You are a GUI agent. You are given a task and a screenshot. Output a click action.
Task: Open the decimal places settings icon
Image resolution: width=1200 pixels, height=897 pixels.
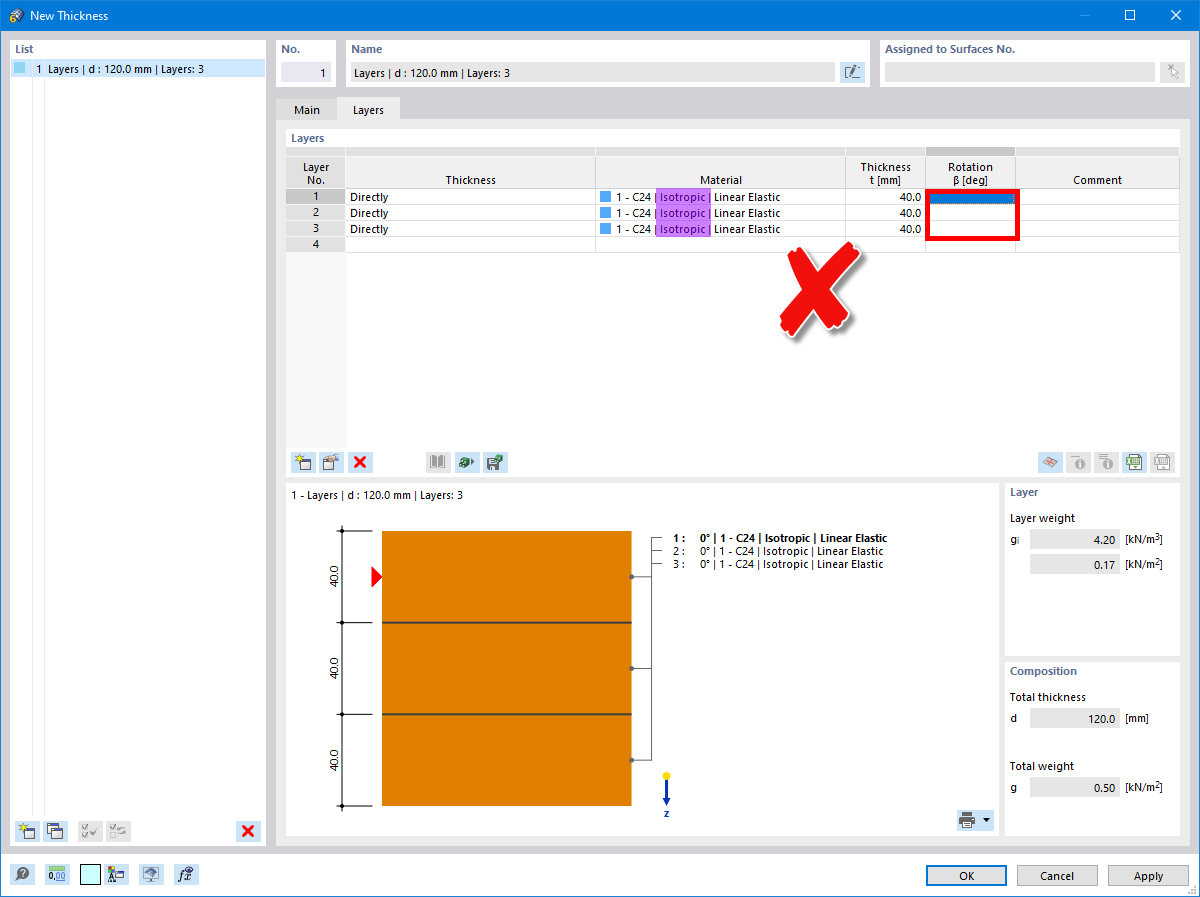click(57, 874)
